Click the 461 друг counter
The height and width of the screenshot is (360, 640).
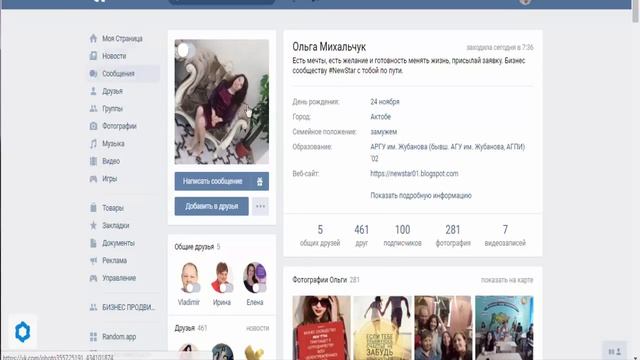(x=362, y=235)
